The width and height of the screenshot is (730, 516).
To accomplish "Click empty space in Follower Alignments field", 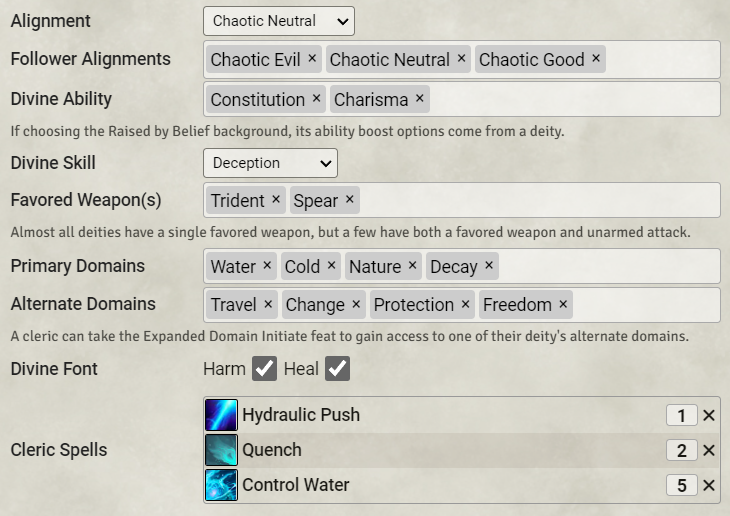I will coord(660,60).
